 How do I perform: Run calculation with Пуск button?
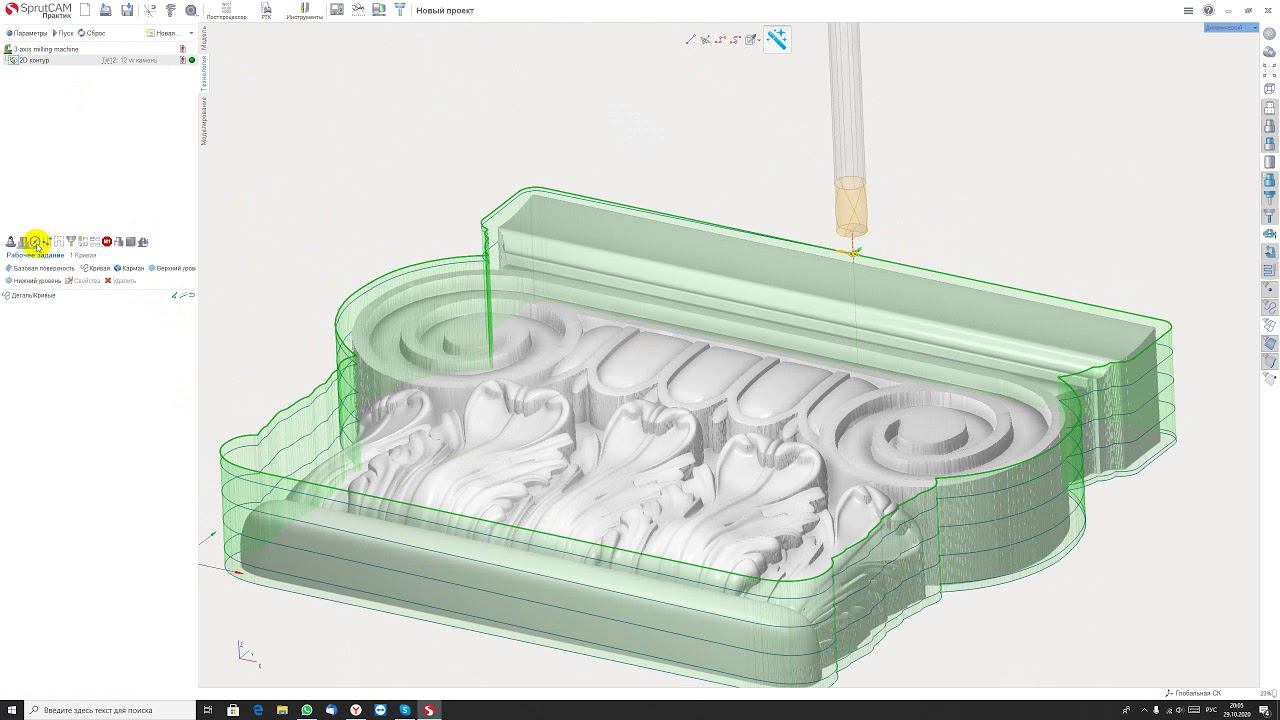click(x=63, y=33)
